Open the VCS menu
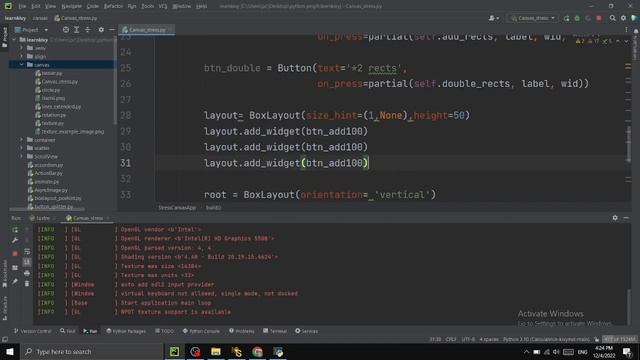The height and width of the screenshot is (360, 640). click(x=163, y=6)
